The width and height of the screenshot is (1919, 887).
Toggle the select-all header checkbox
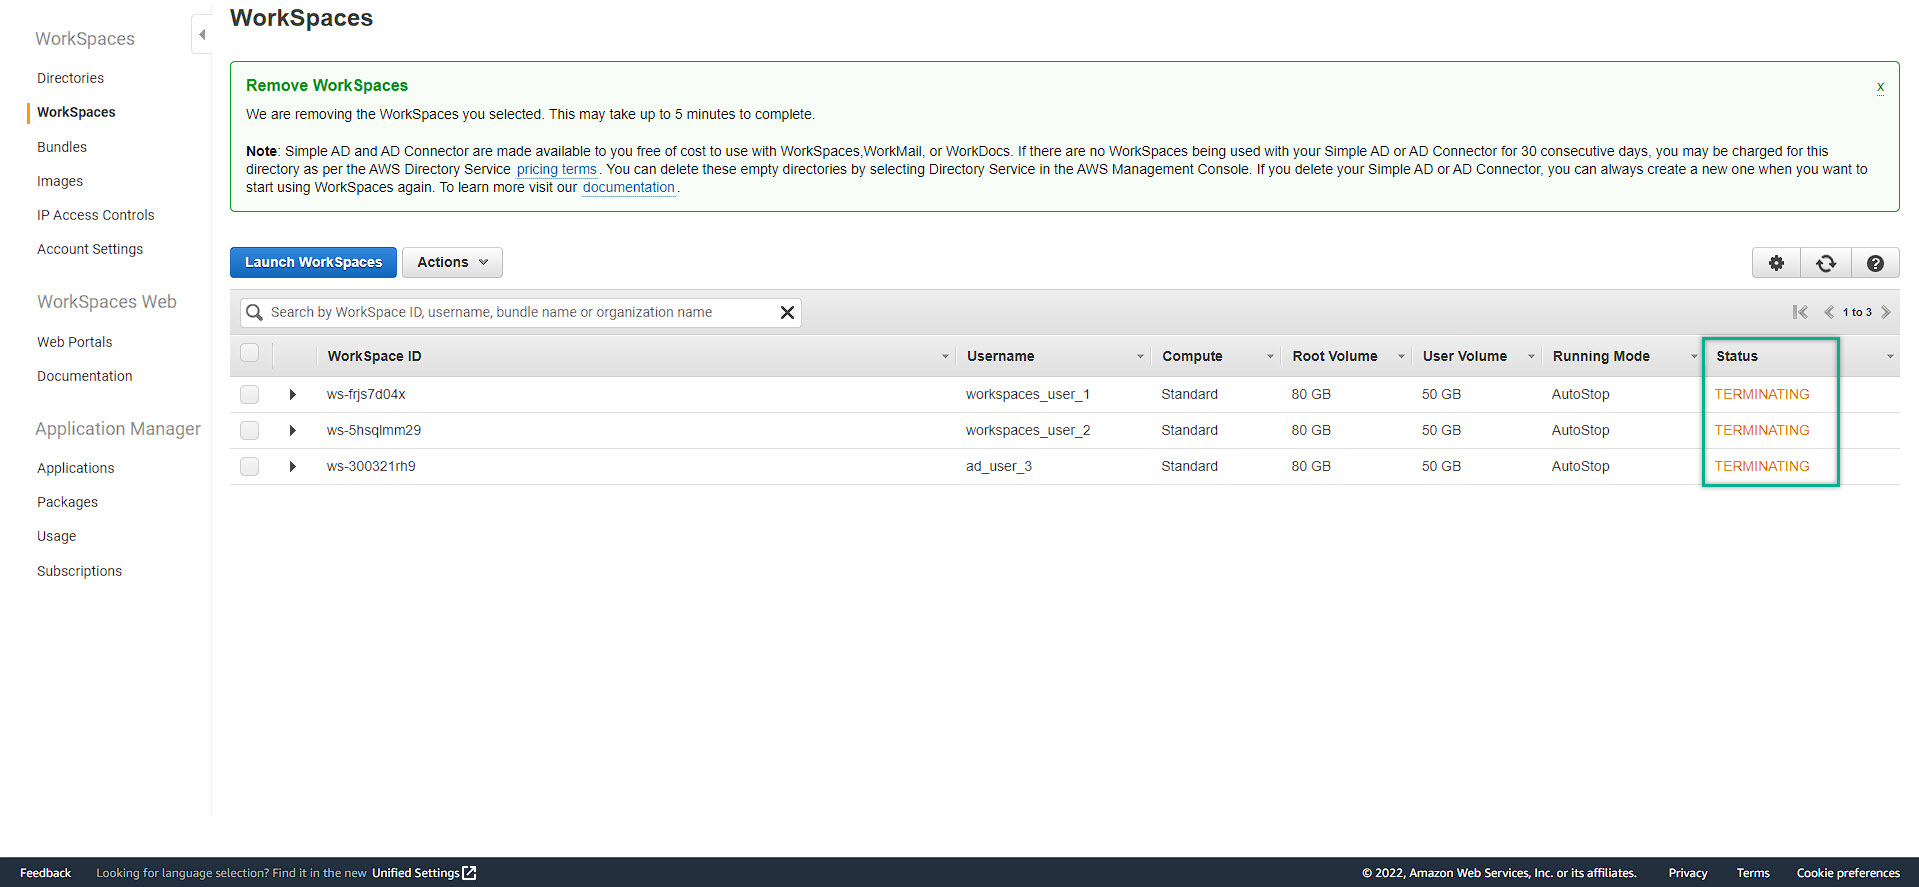(x=250, y=353)
